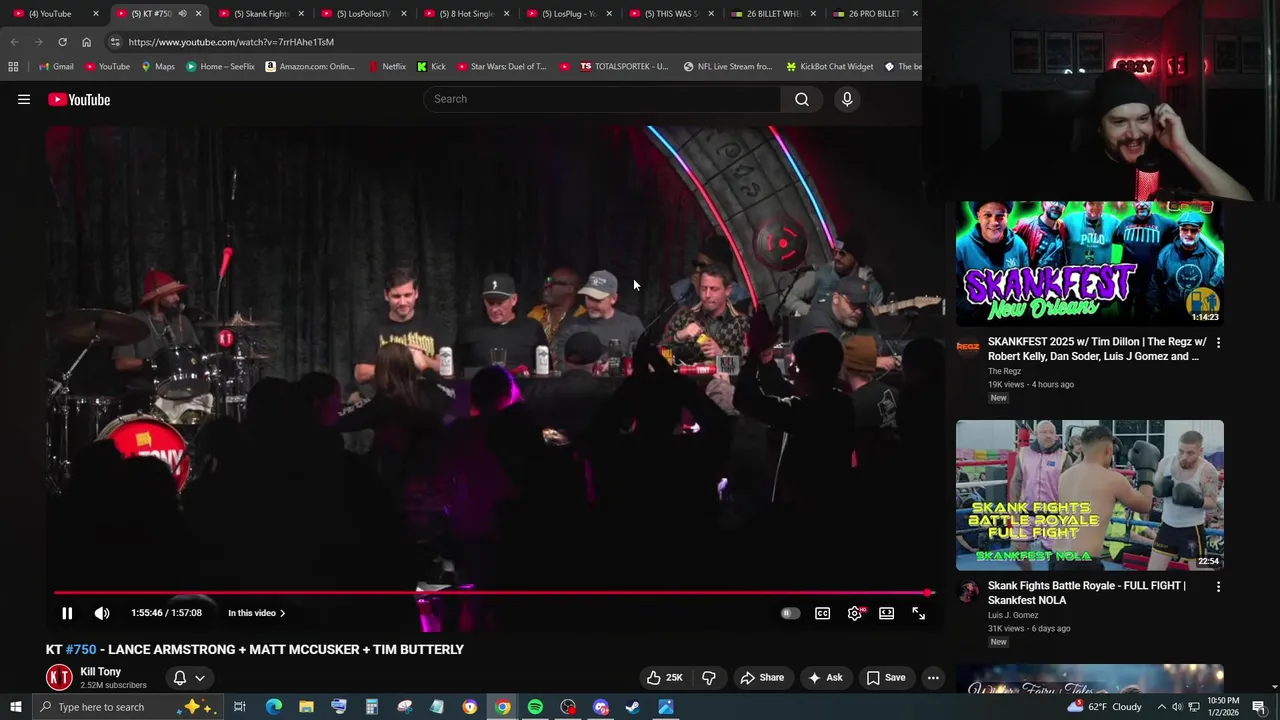
Task: Save the video to a playlist
Action: tap(886, 677)
